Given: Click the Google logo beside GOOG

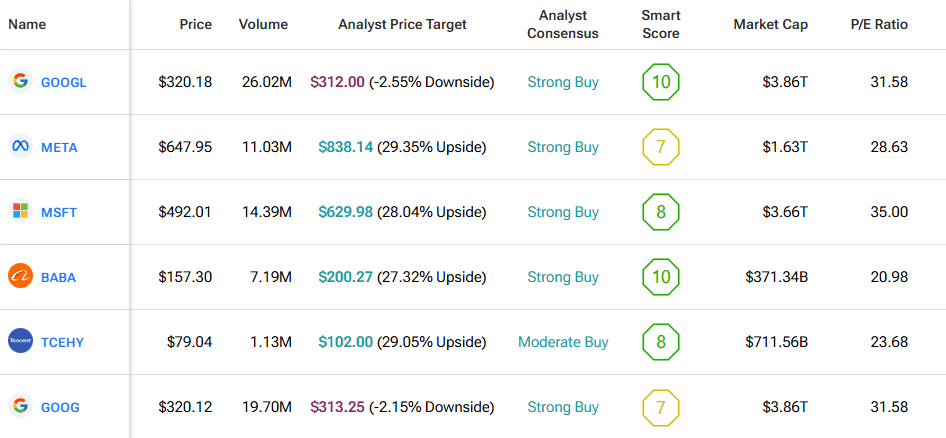Looking at the screenshot, I should click(20, 407).
